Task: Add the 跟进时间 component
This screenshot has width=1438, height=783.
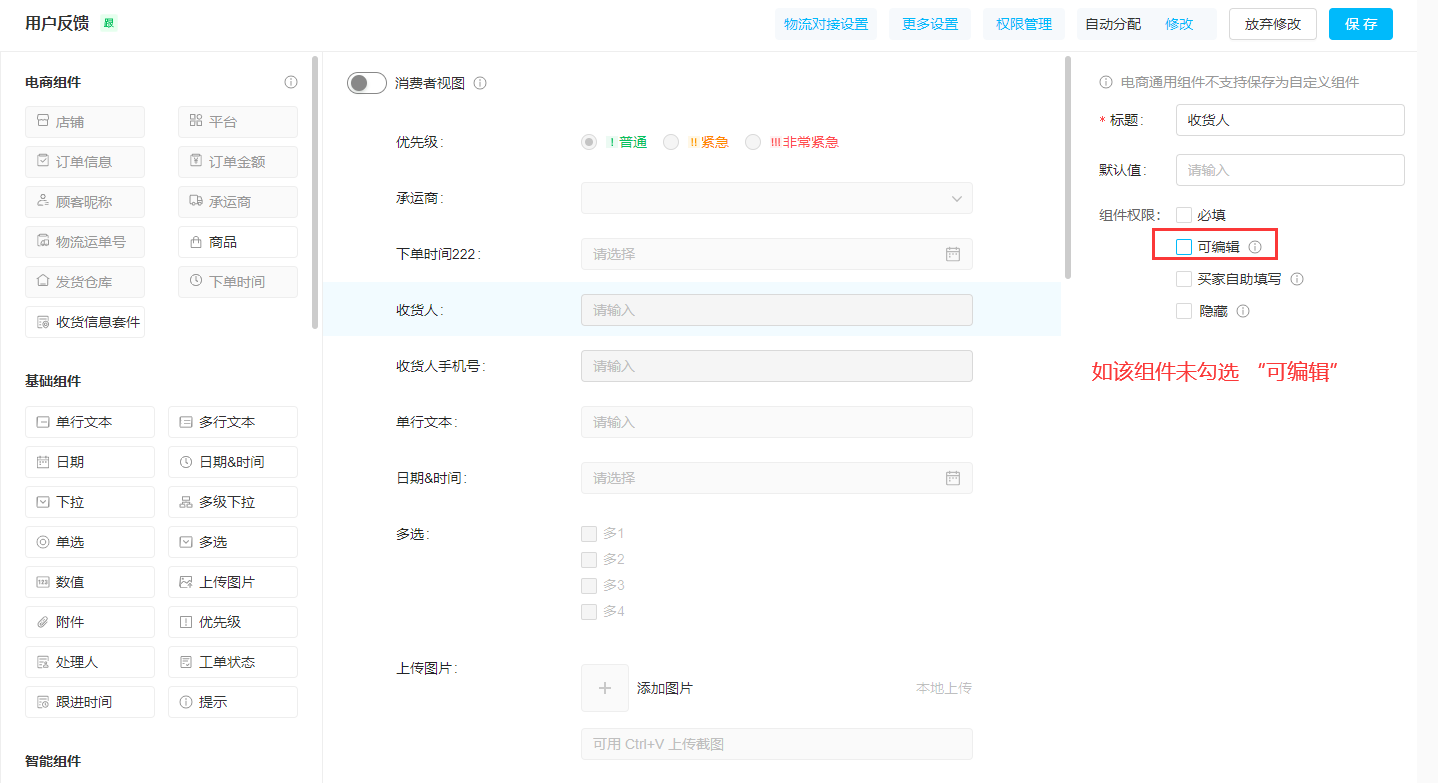Action: click(x=90, y=702)
